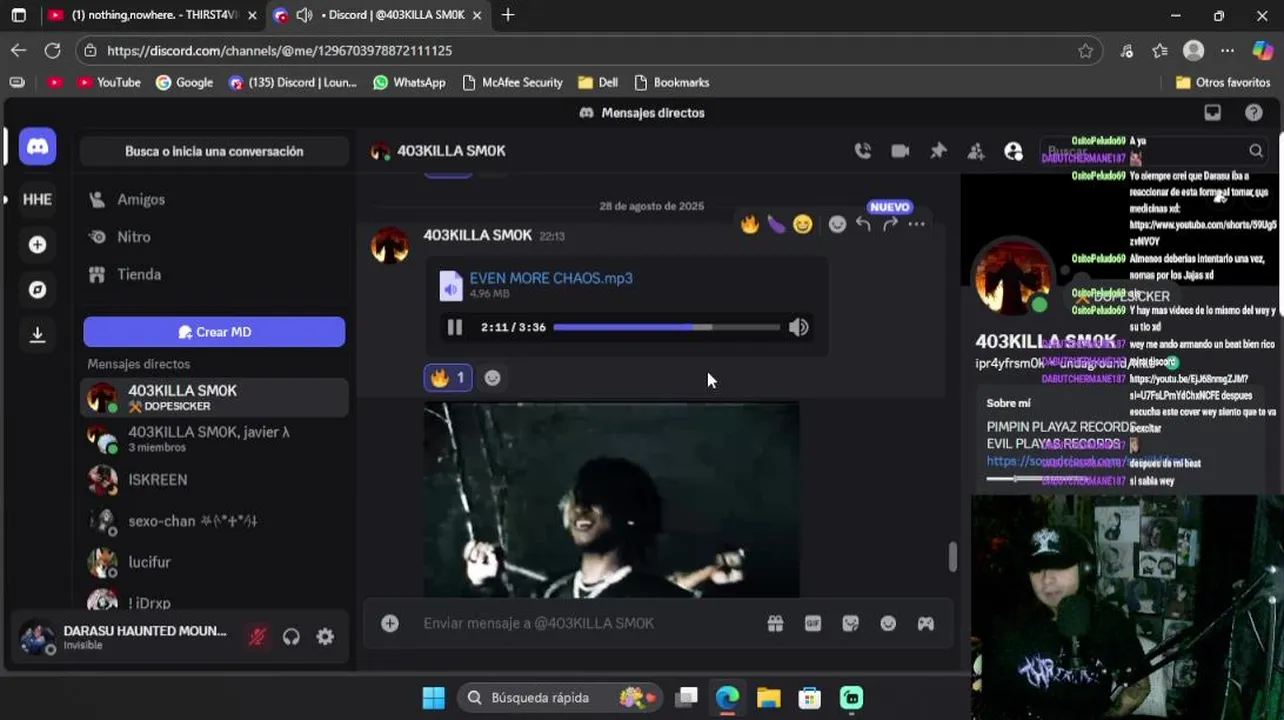Open browser settings and more menu
The image size is (1284, 720).
click(1227, 50)
